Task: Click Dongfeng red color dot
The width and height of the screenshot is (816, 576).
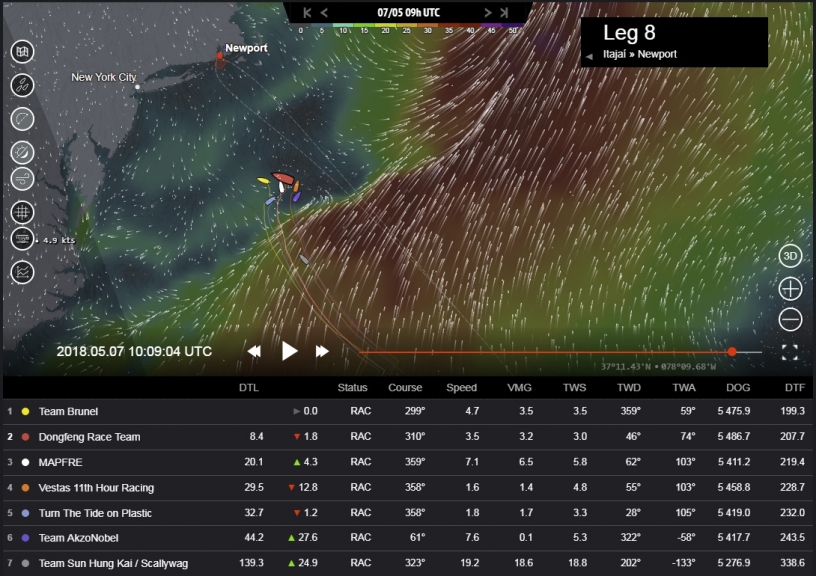Action: click(25, 437)
